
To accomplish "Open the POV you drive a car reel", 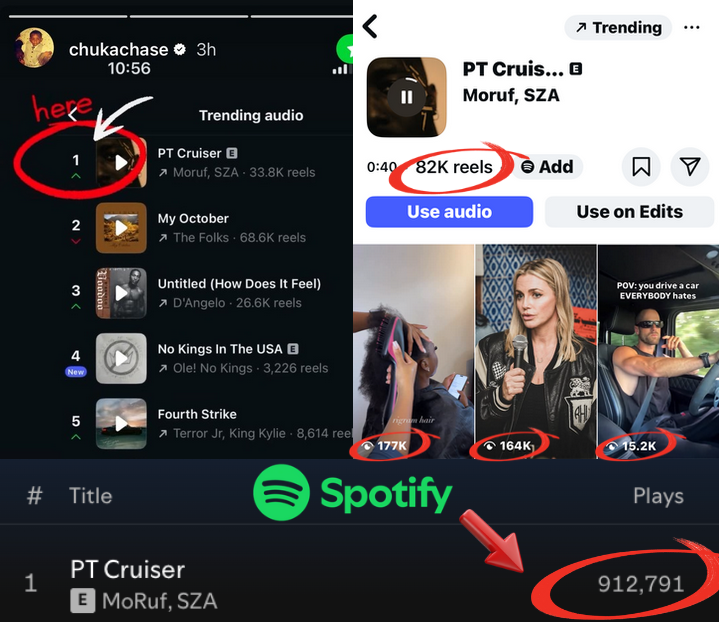I will pyautogui.click(x=658, y=351).
